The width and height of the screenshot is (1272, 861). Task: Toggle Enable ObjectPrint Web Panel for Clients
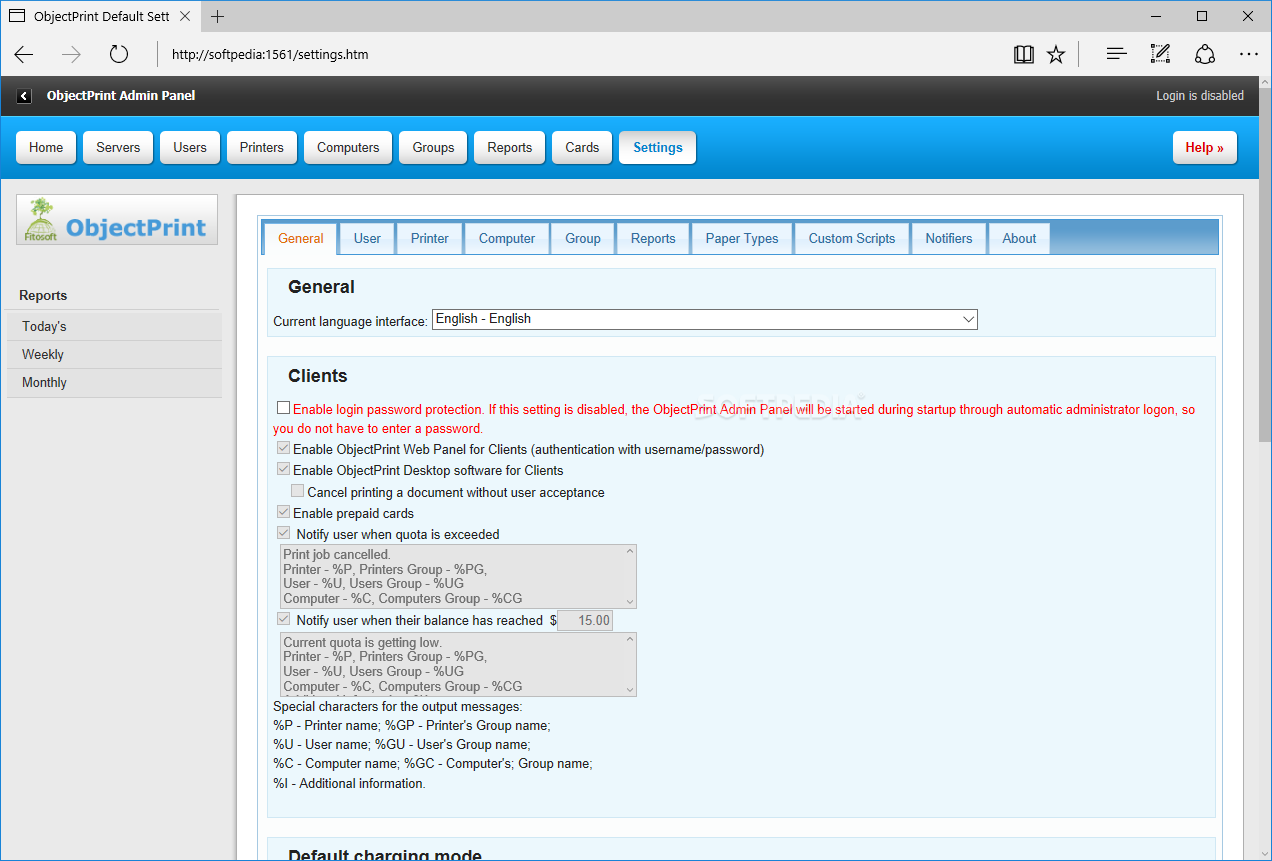click(x=284, y=448)
